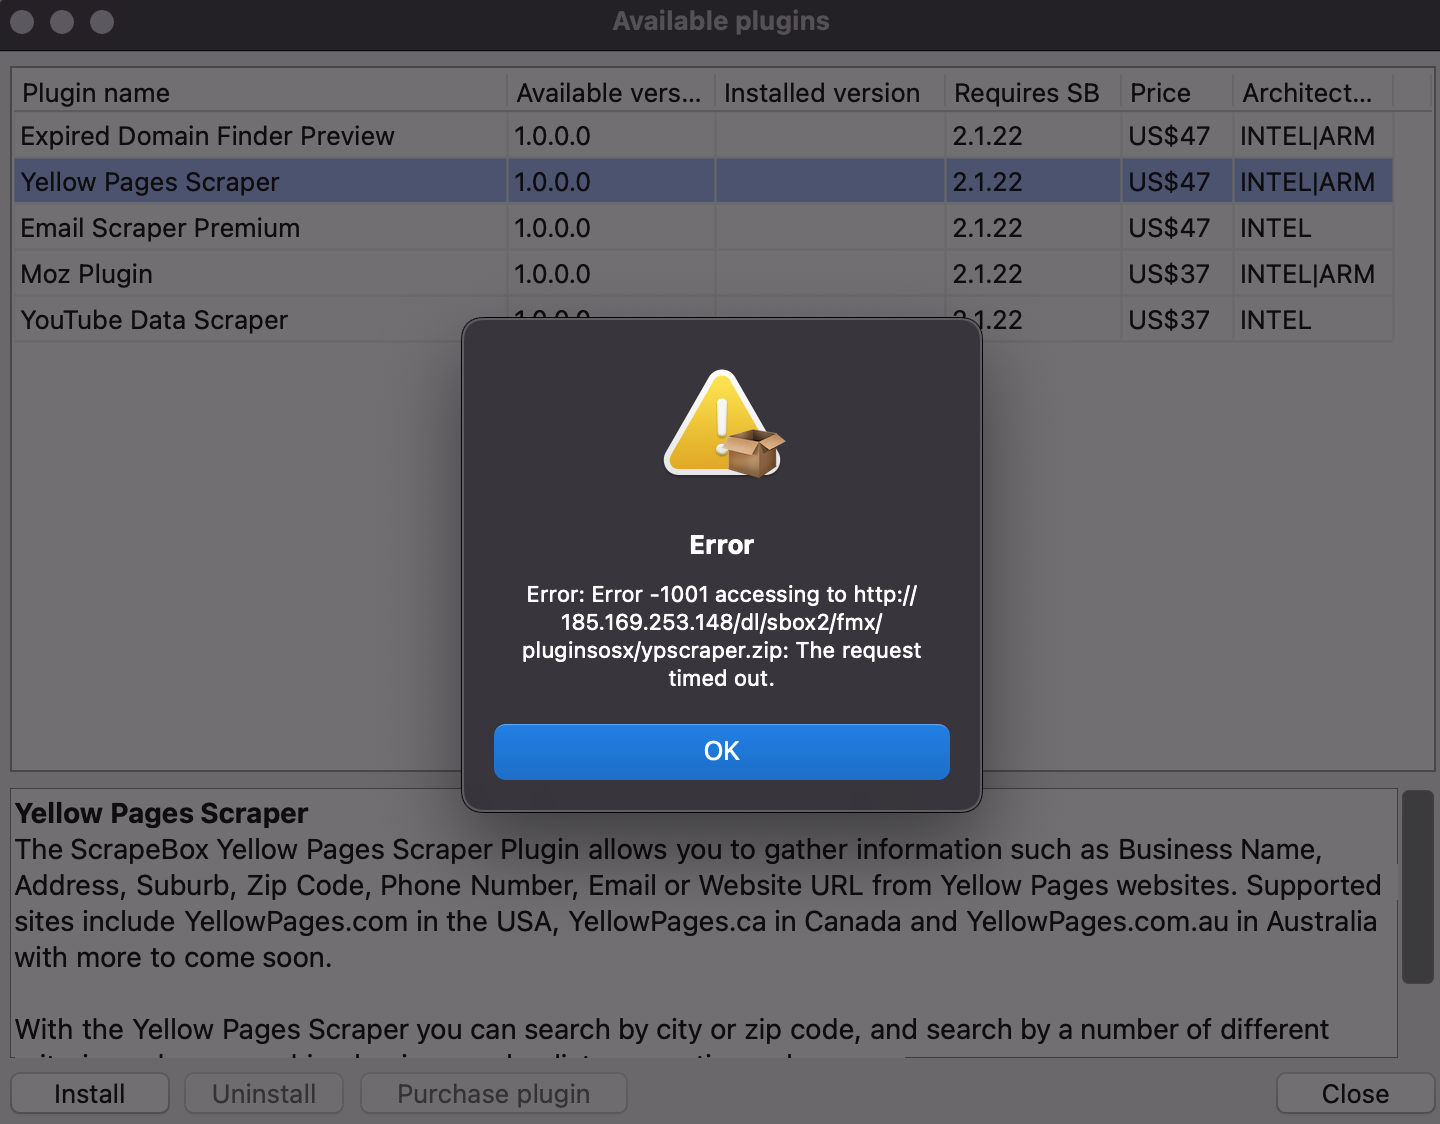Click 2.1.22 requirement of Email Scraper Premium
The height and width of the screenshot is (1124, 1440).
987,228
